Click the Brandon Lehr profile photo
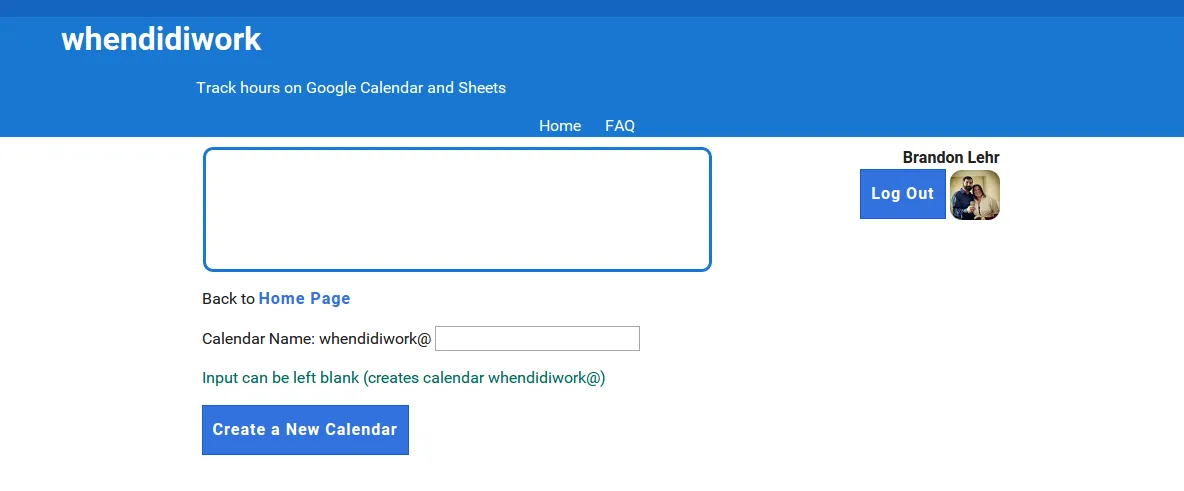This screenshot has height=491, width=1184. coord(975,195)
